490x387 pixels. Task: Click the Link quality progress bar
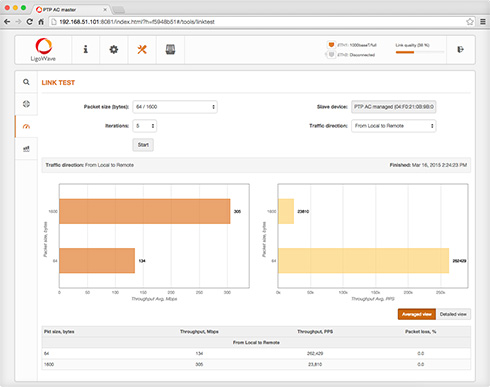pyautogui.click(x=420, y=52)
